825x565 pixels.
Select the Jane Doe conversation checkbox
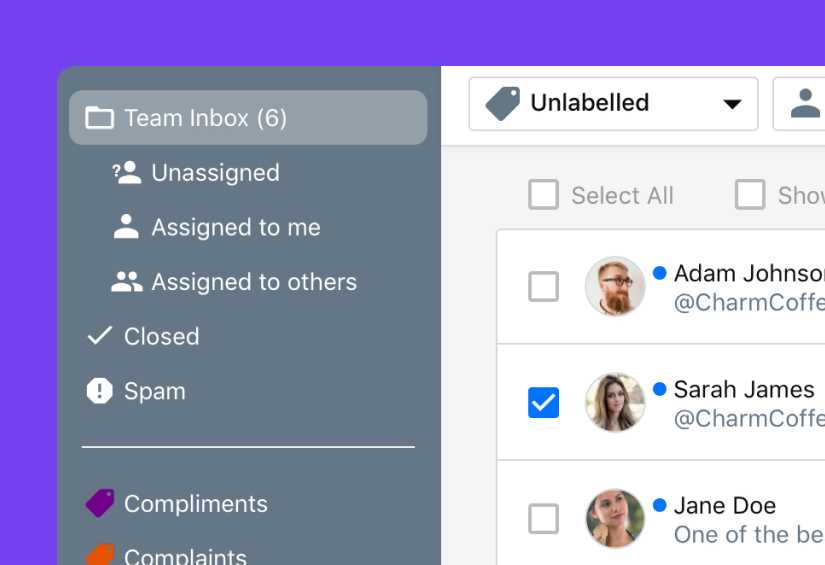(543, 519)
